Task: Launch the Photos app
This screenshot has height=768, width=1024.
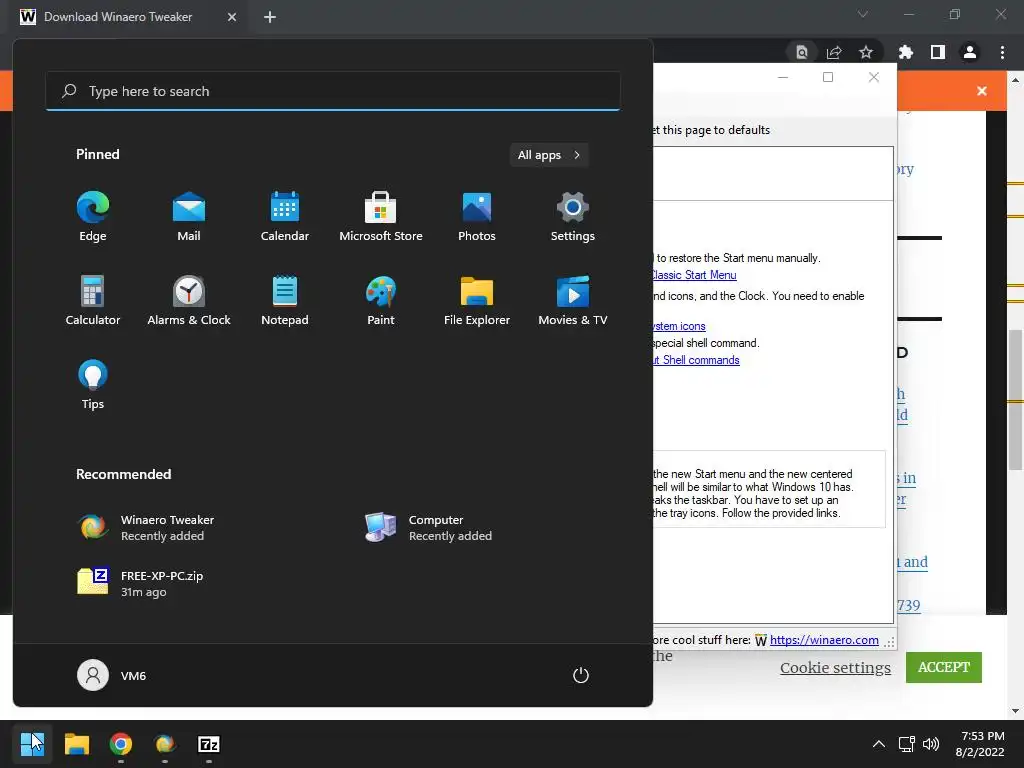Action: [477, 217]
